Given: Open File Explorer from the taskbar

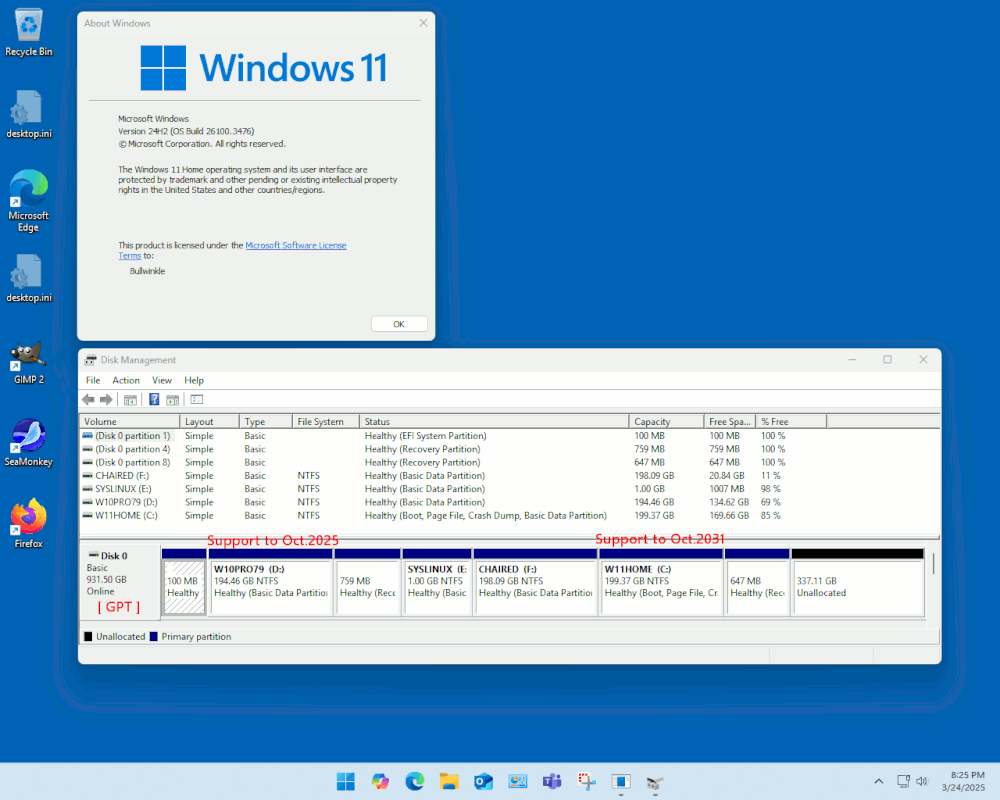Looking at the screenshot, I should pyautogui.click(x=449, y=781).
